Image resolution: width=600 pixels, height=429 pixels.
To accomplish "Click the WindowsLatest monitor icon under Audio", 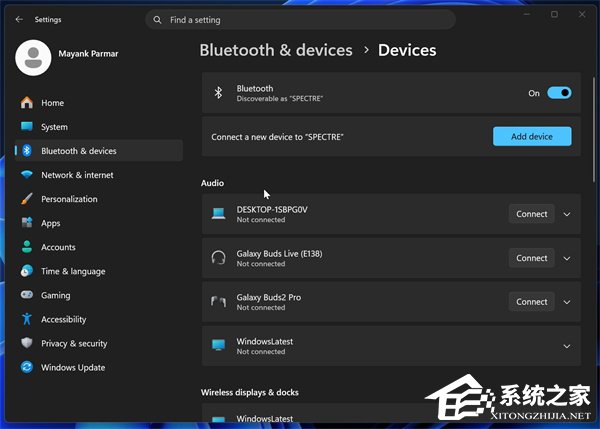I will [218, 345].
